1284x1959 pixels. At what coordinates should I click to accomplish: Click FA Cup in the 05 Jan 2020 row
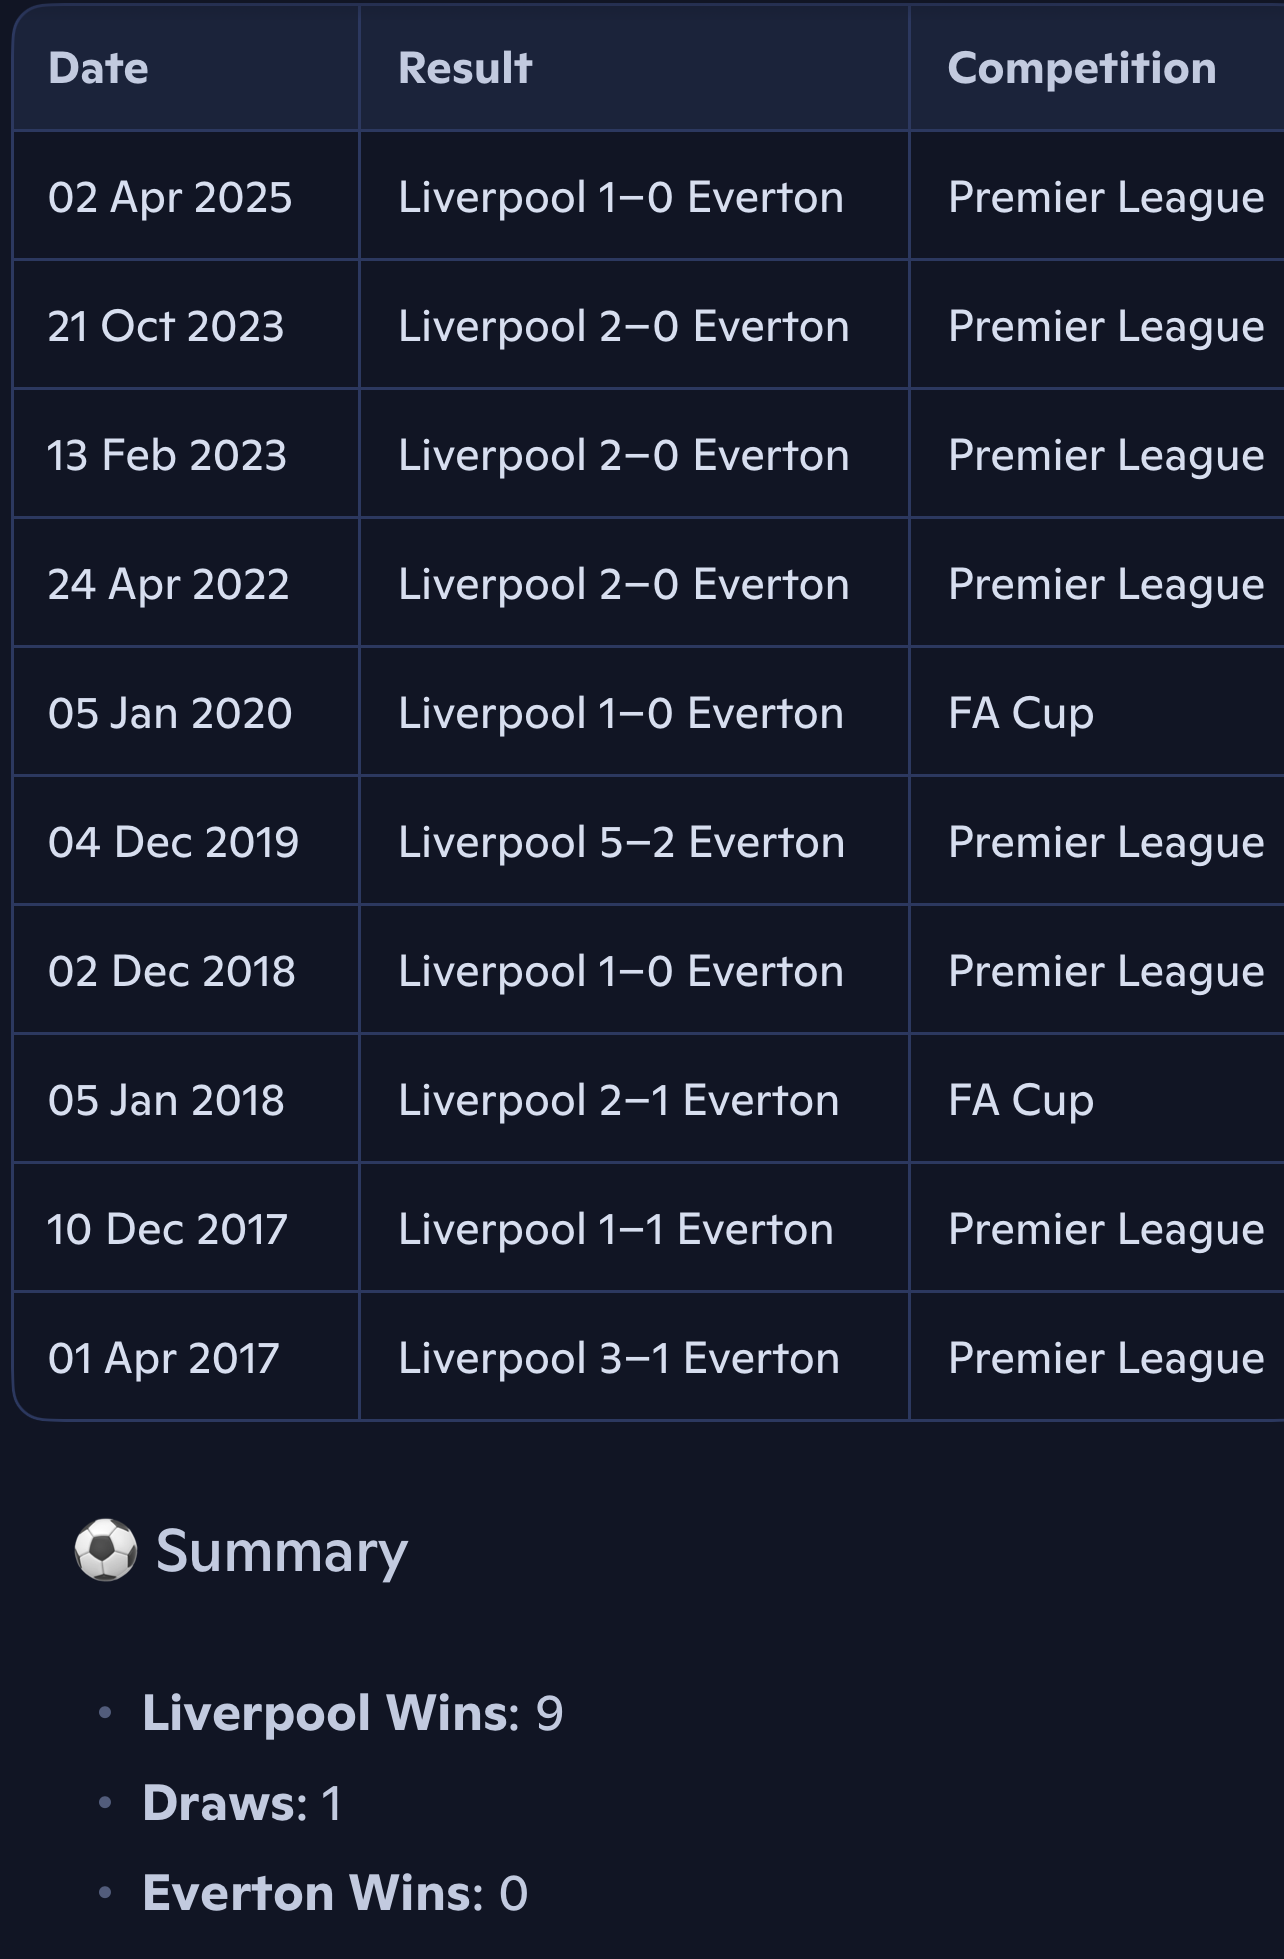pyautogui.click(x=1020, y=713)
